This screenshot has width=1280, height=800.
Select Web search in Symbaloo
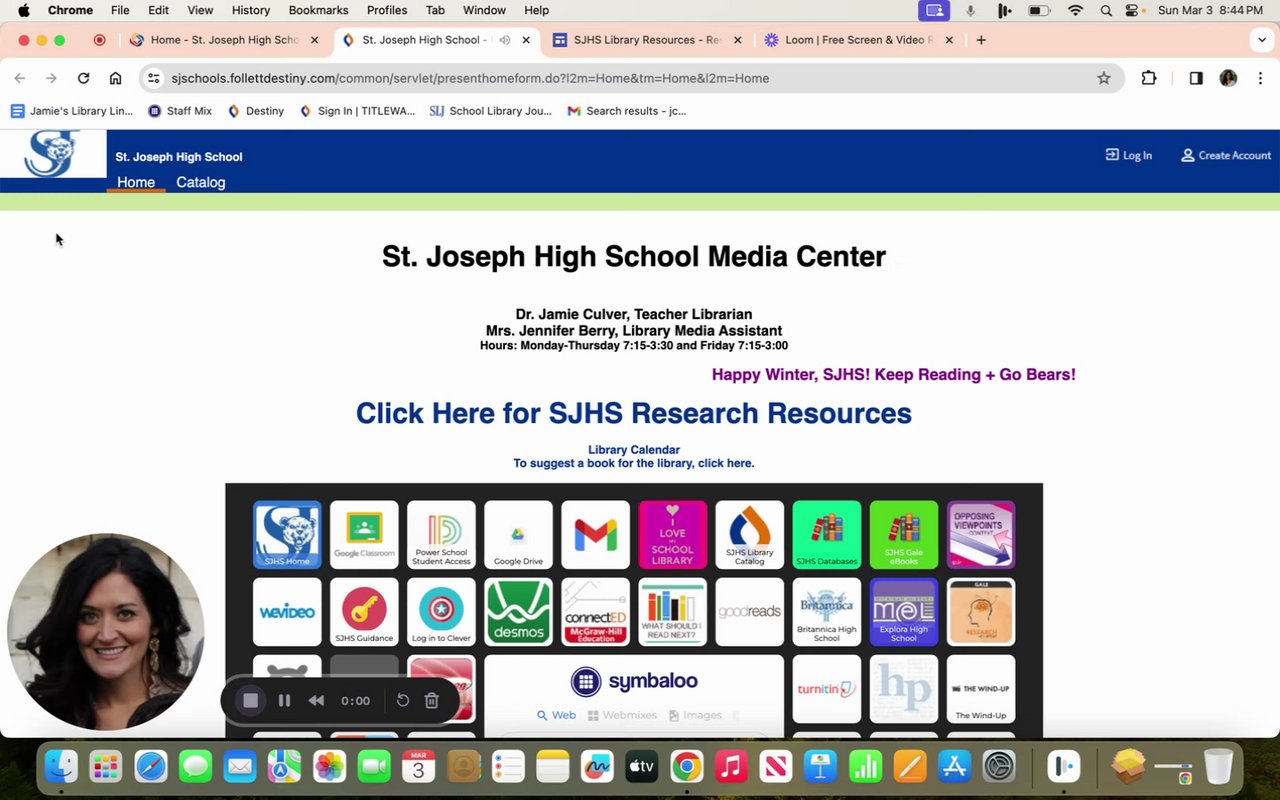556,715
